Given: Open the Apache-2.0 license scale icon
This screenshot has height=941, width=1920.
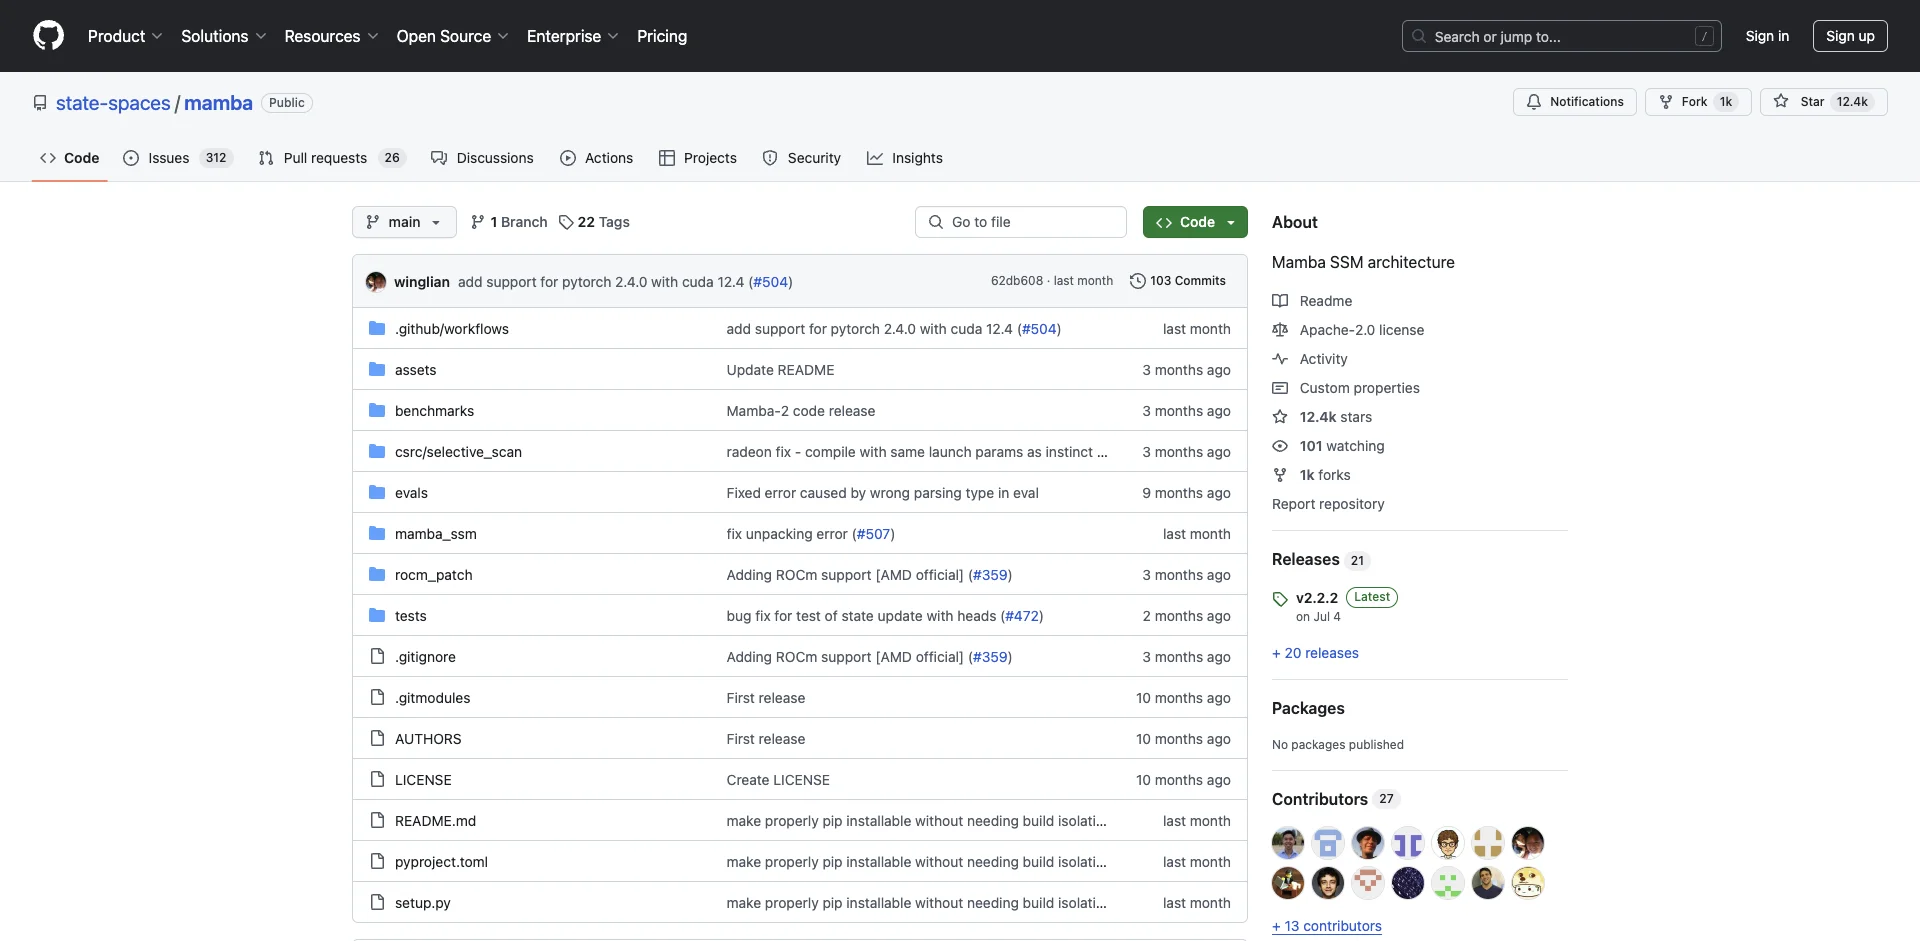Looking at the screenshot, I should [1280, 330].
